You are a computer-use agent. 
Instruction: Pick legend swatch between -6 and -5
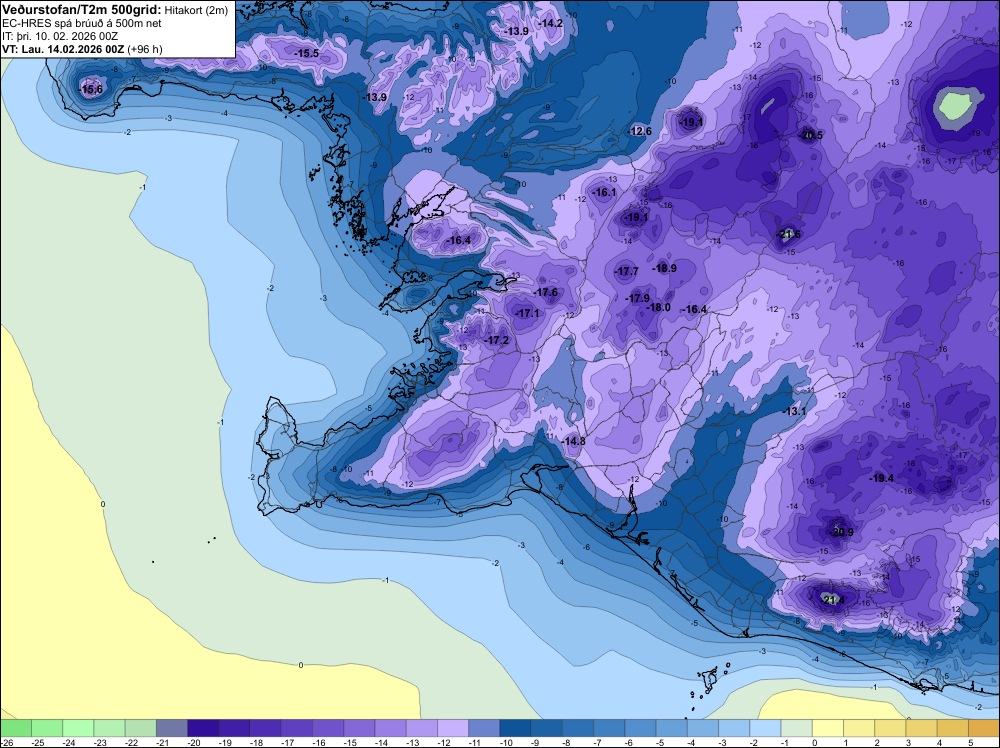[x=640, y=728]
